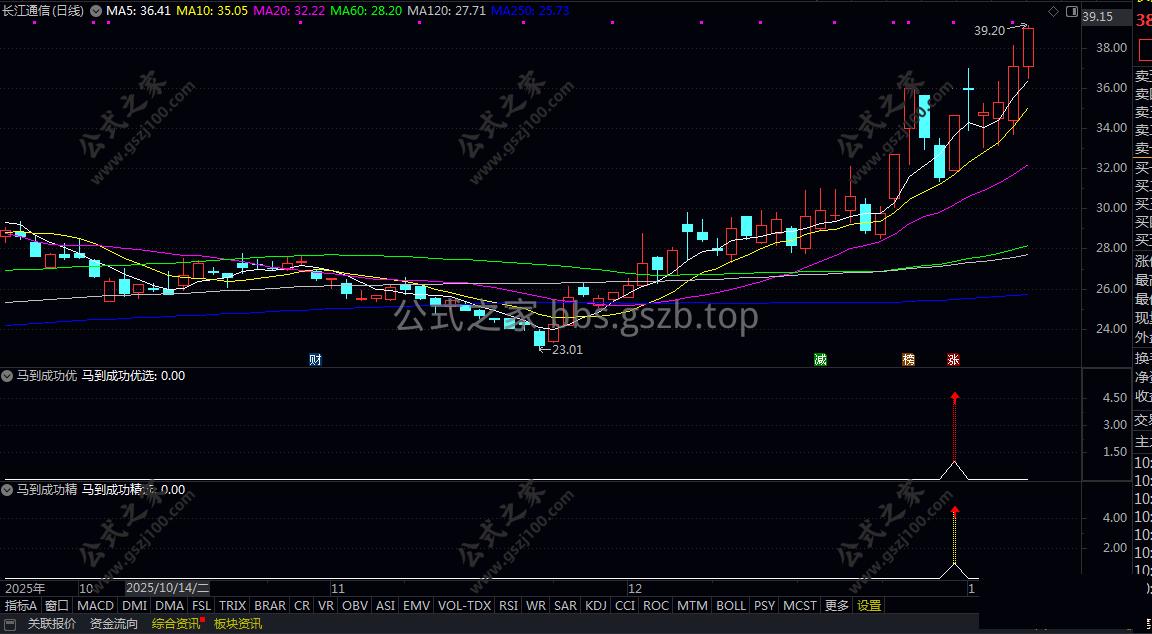Image resolution: width=1152 pixels, height=634 pixels.
Task: Click the 长江通信(日线) chart title
Action: click(44, 11)
